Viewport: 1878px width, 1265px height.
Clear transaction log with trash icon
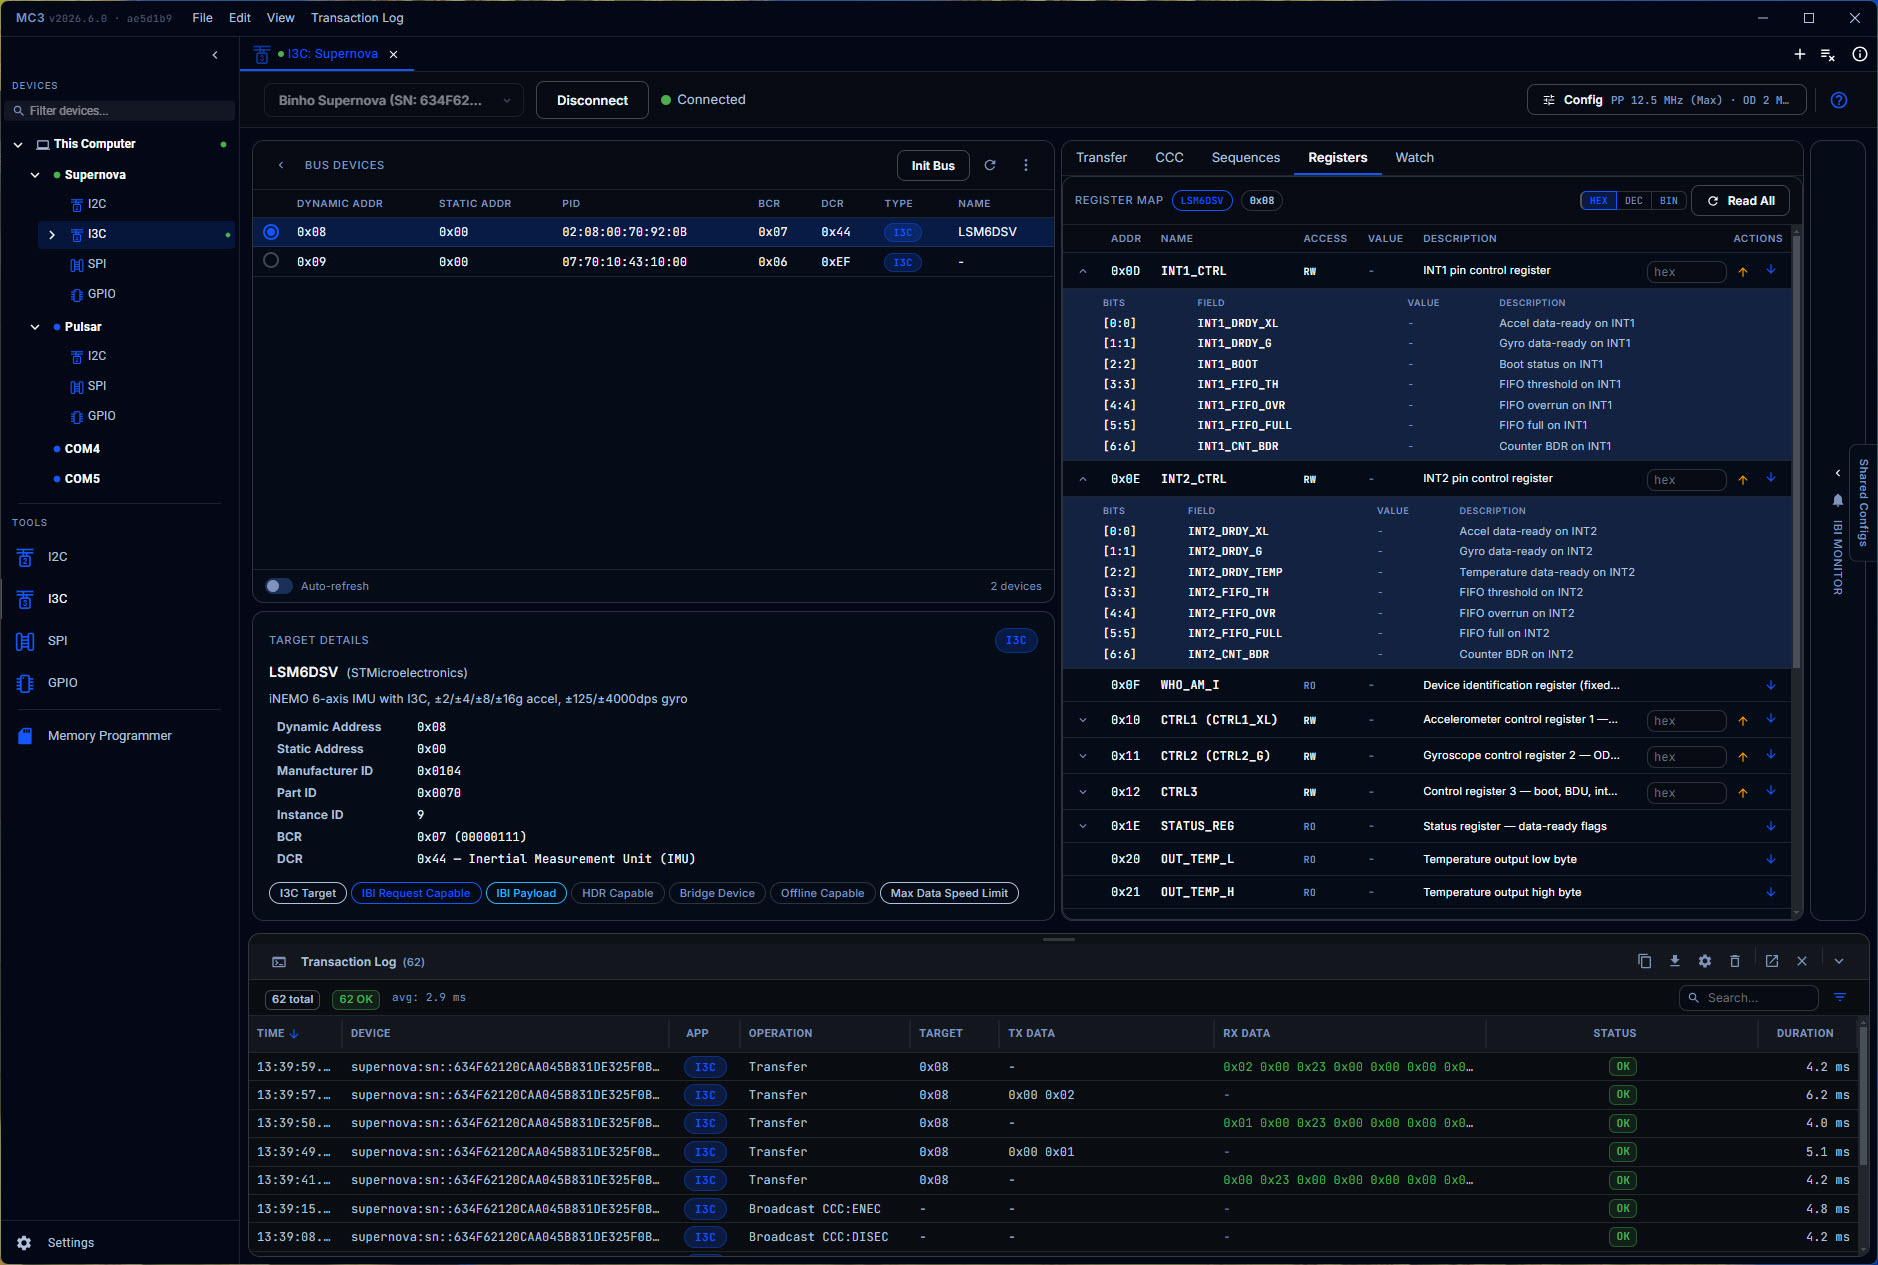point(1735,961)
